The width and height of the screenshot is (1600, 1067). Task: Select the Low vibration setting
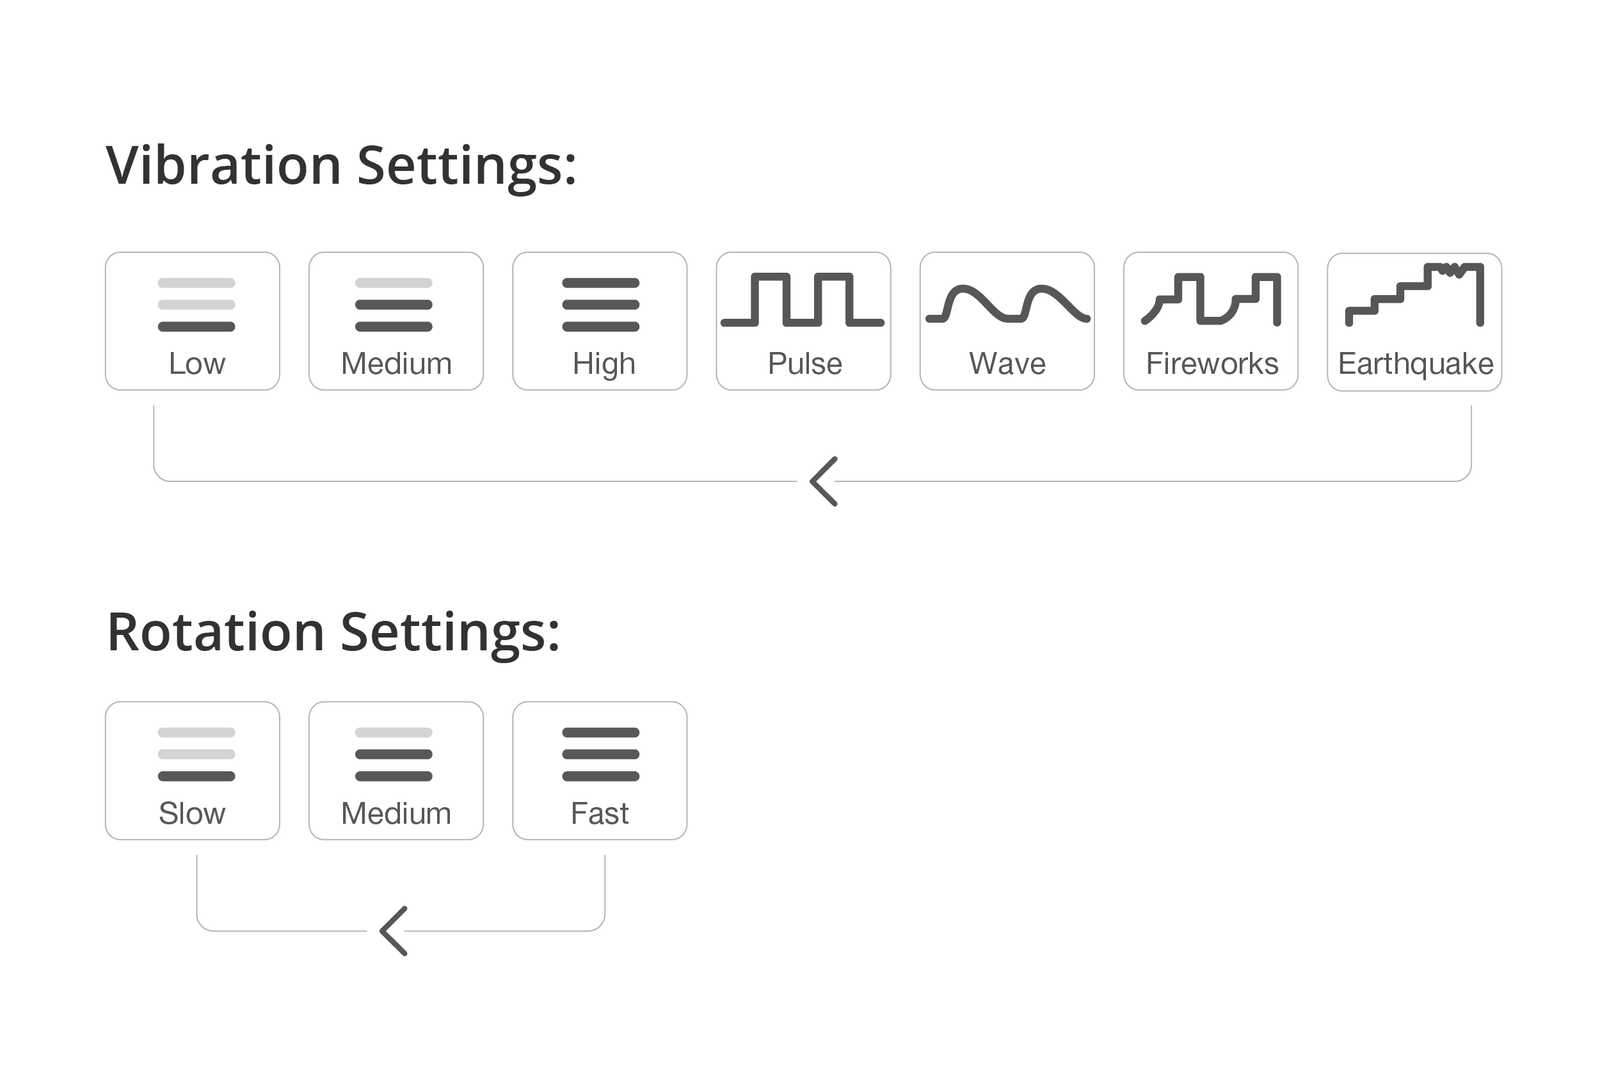pos(192,321)
